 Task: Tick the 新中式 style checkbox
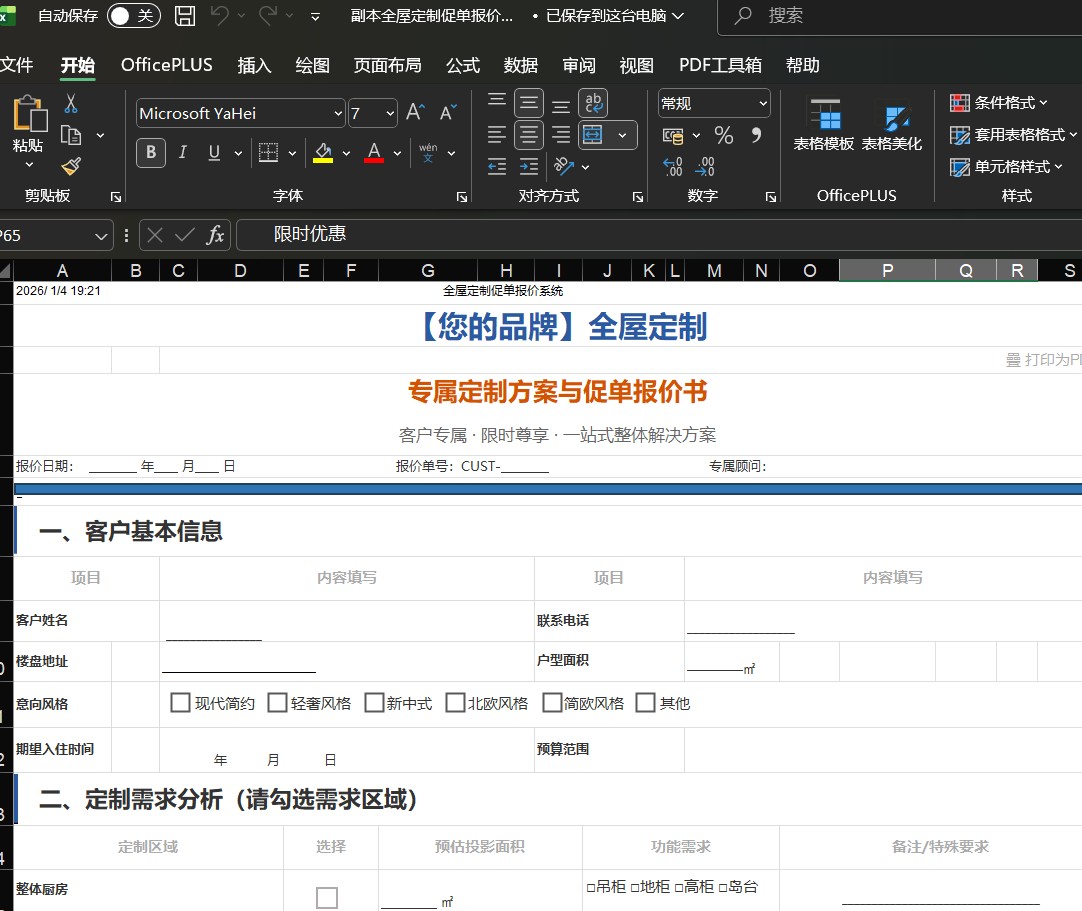click(x=374, y=703)
